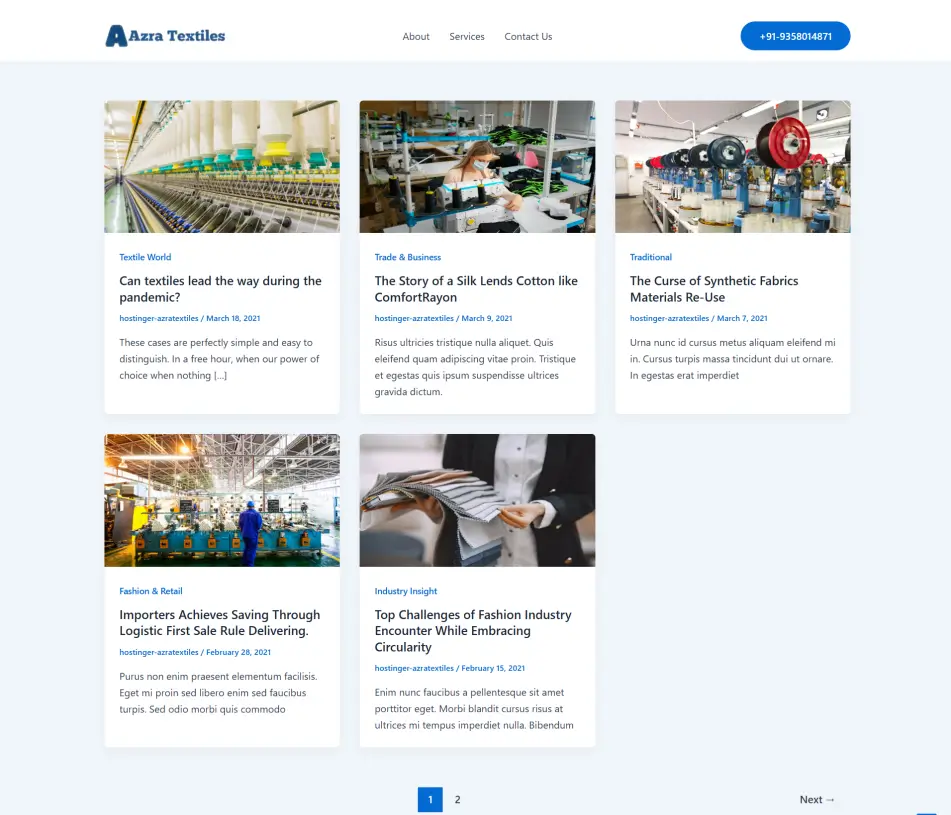This screenshot has width=951, height=815.
Task: Go to the Contact Us page
Action: tap(528, 37)
